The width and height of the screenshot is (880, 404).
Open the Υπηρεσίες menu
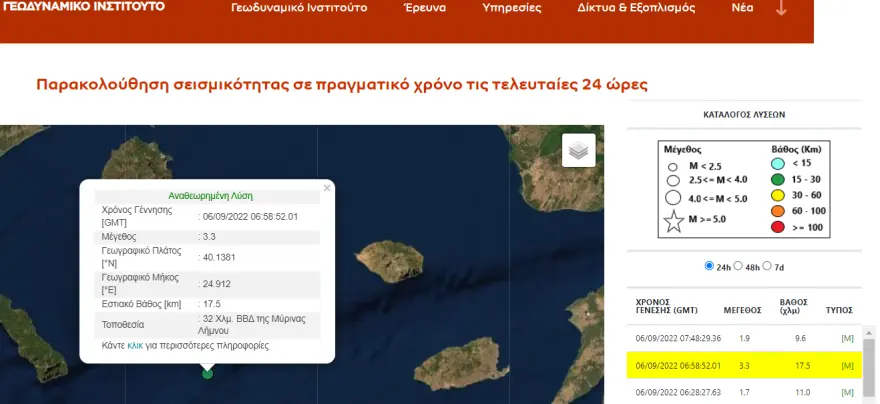coord(511,8)
